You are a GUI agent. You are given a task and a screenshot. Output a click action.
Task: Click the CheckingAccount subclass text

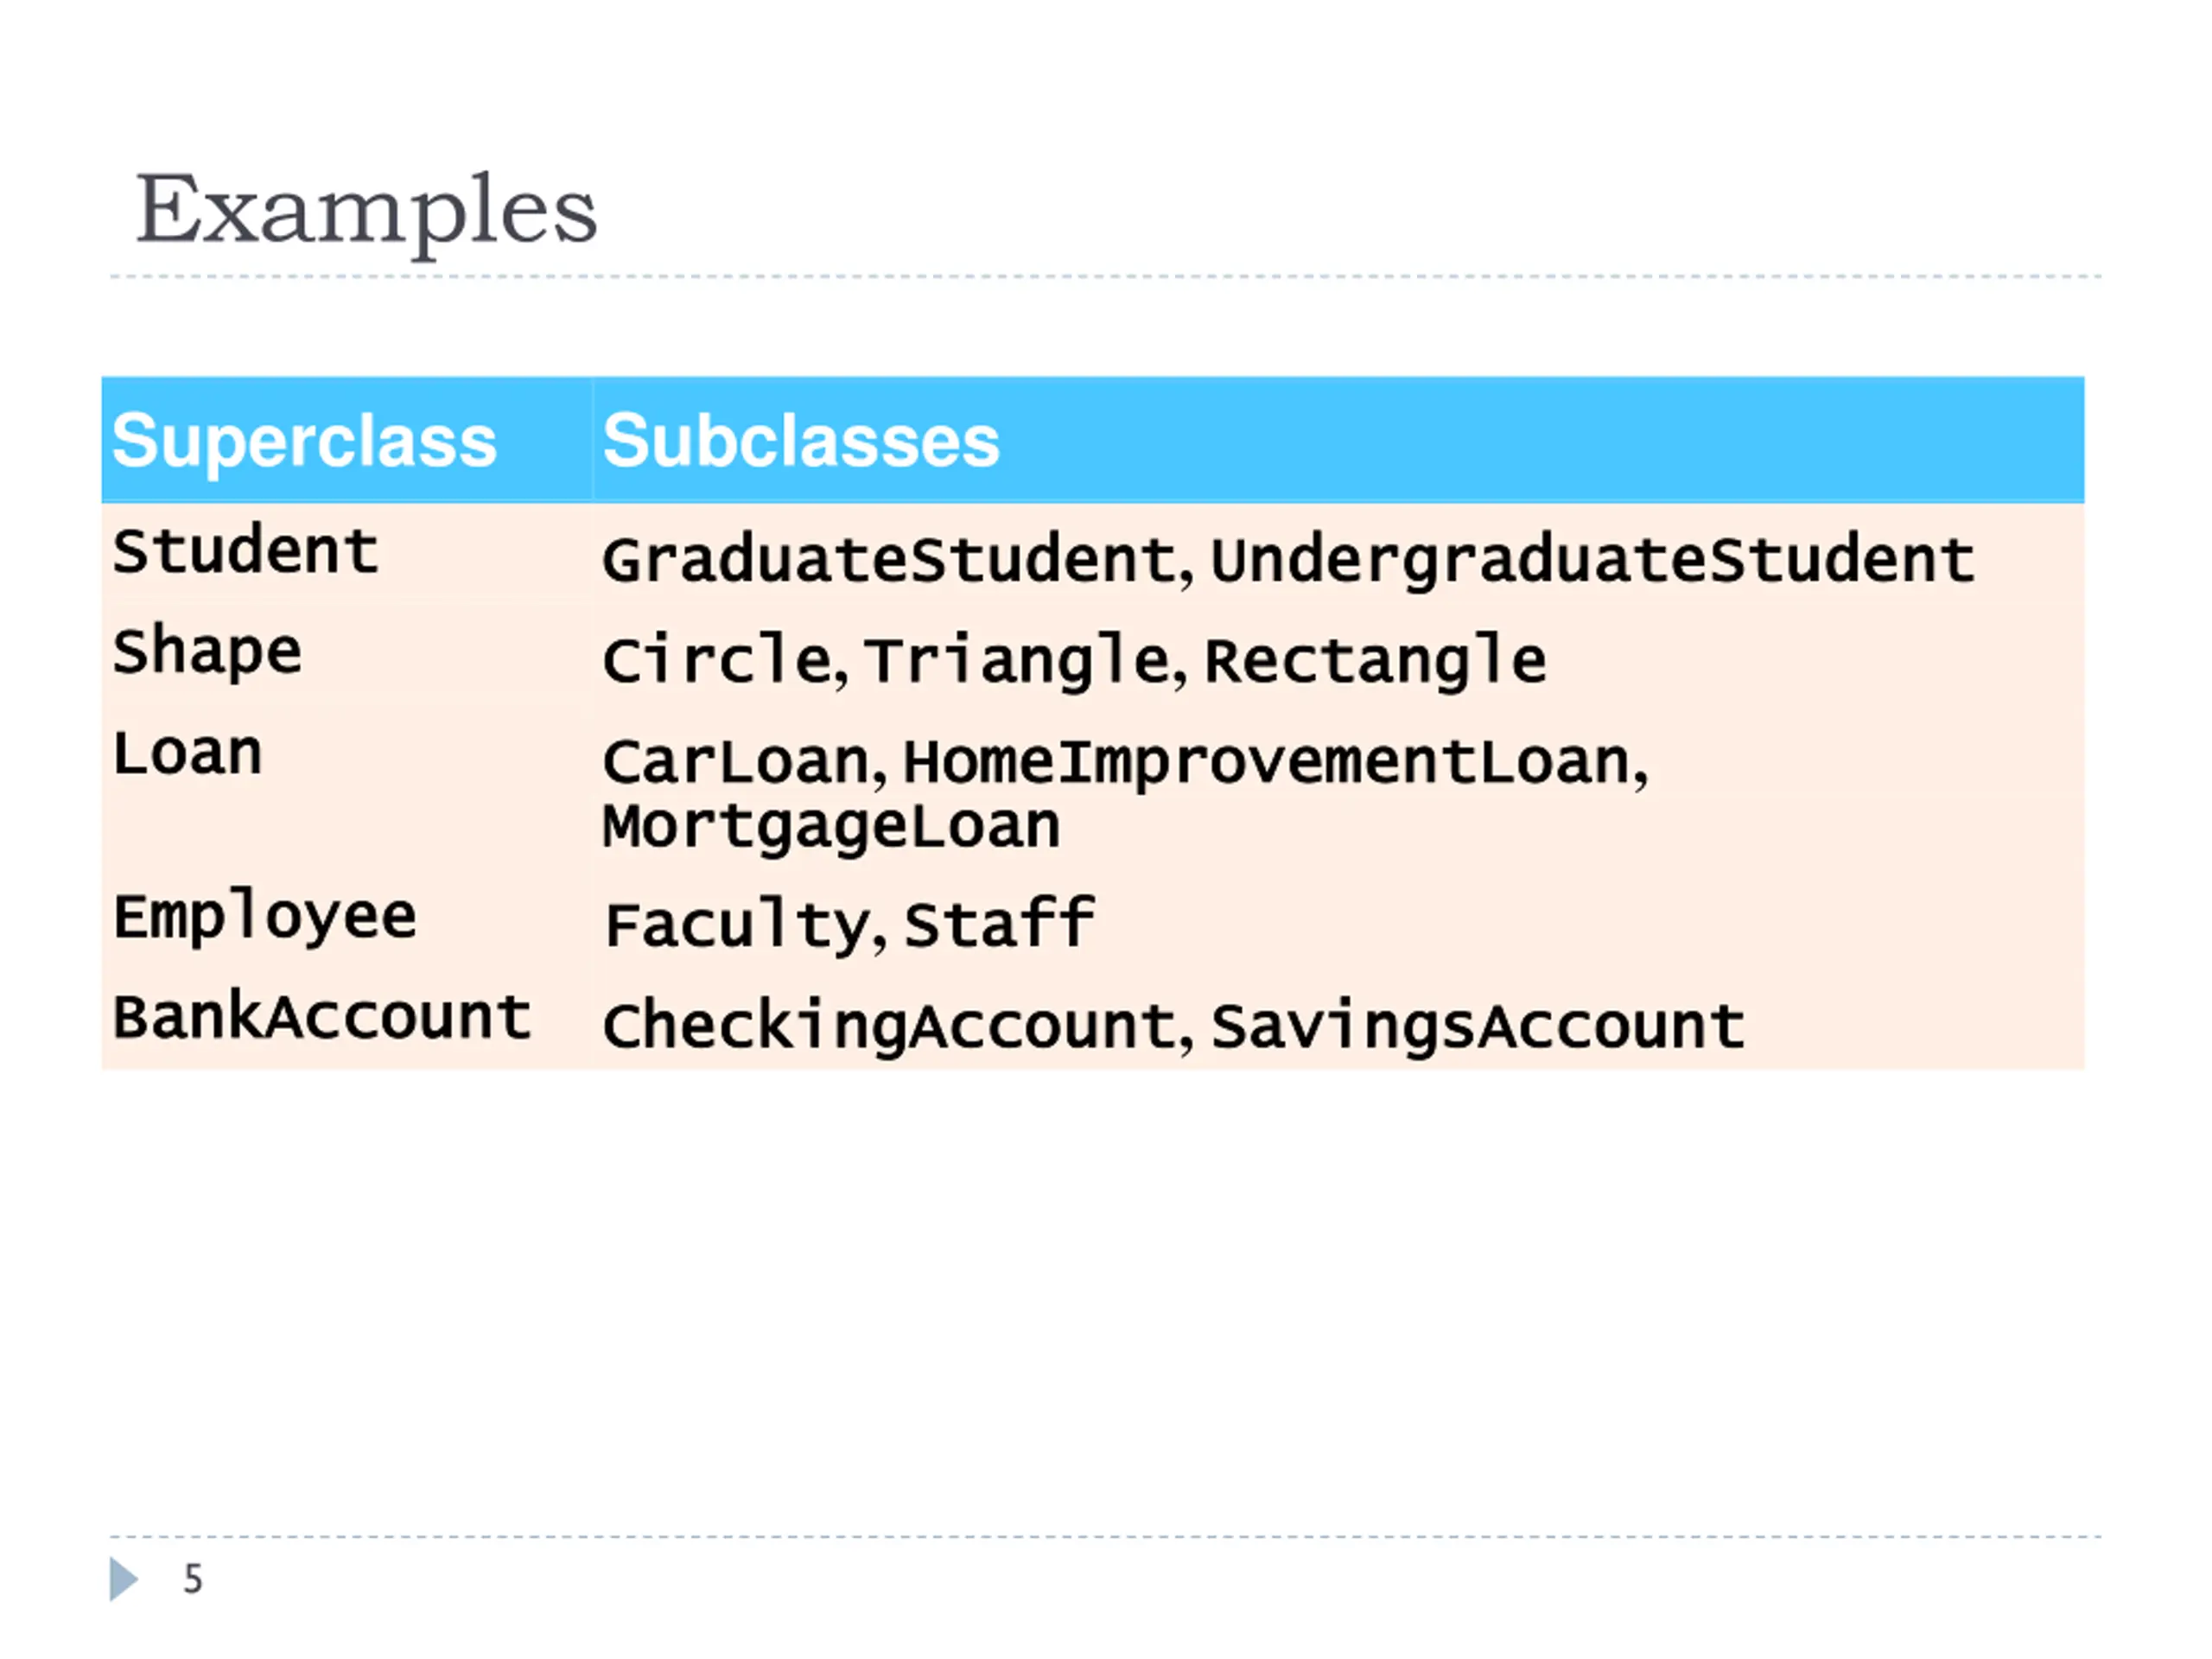point(890,1026)
